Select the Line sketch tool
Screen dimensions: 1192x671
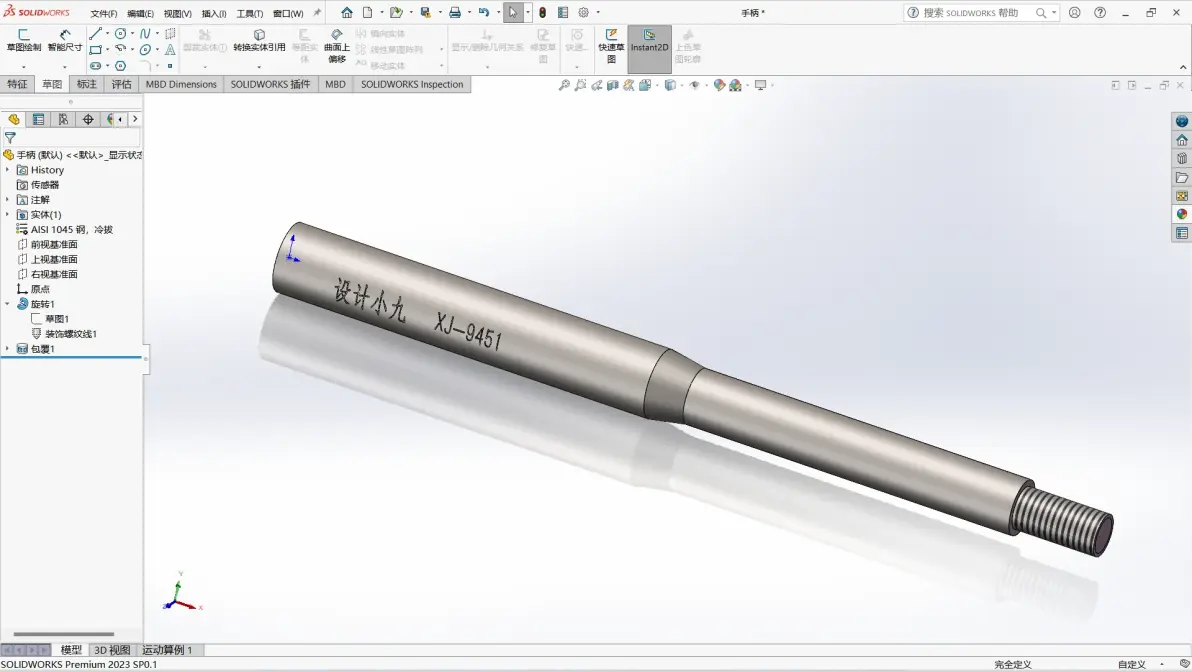coord(95,33)
